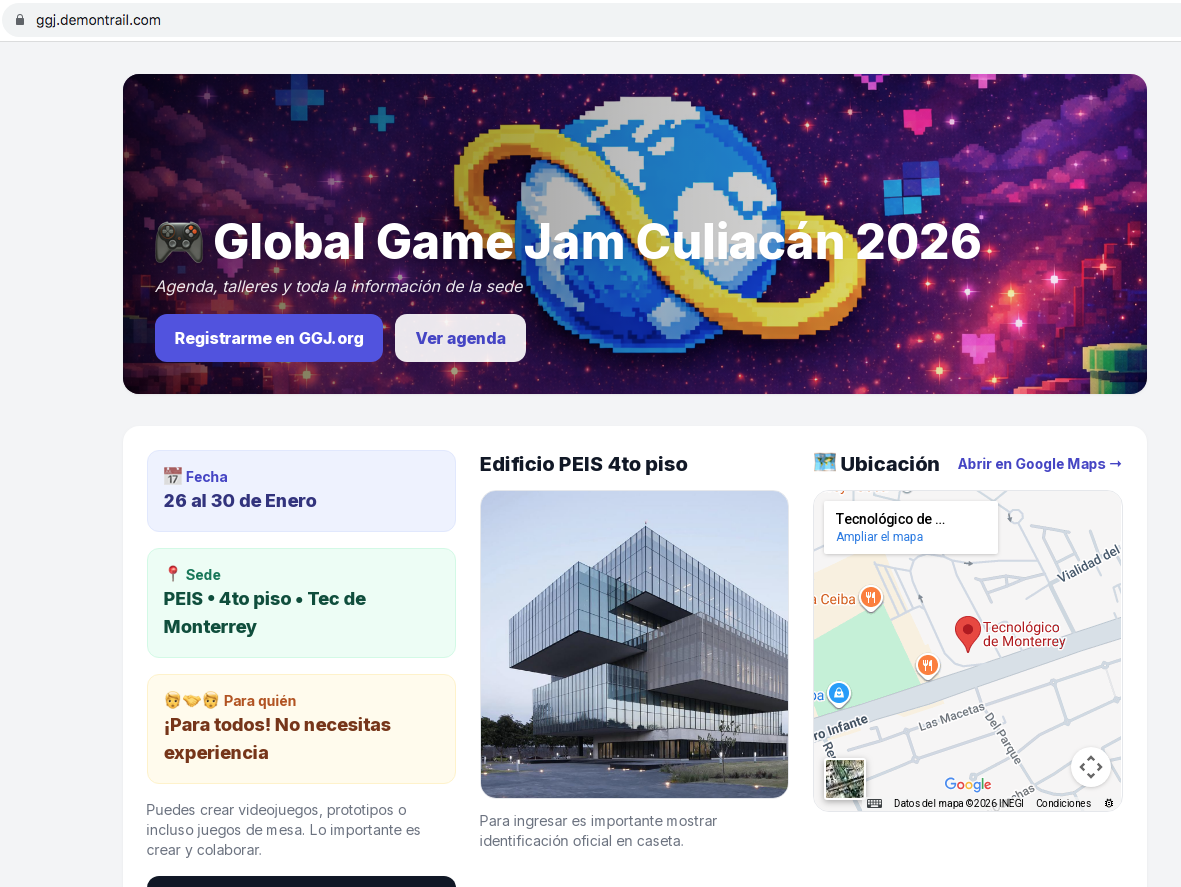Click the bug report icon on map footer

[x=1108, y=803]
